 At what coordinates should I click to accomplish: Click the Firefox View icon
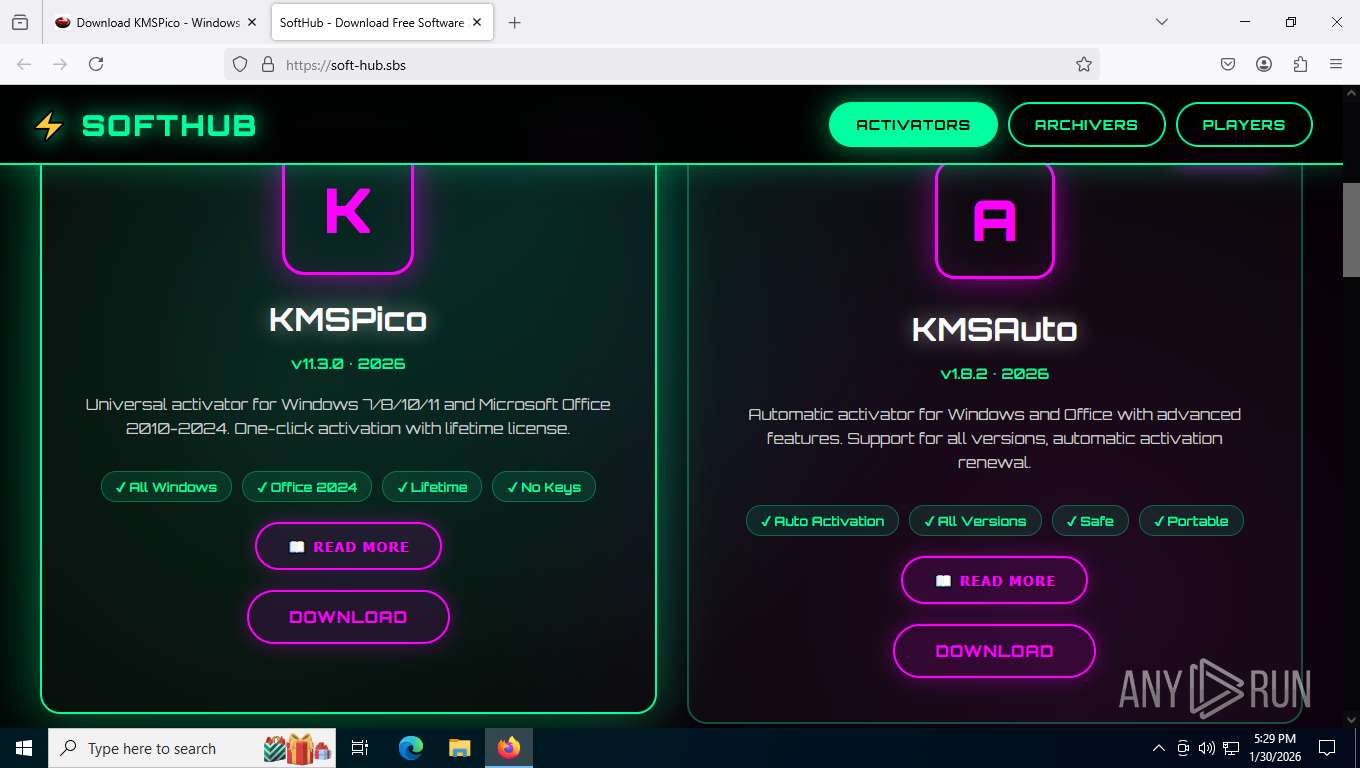20,22
